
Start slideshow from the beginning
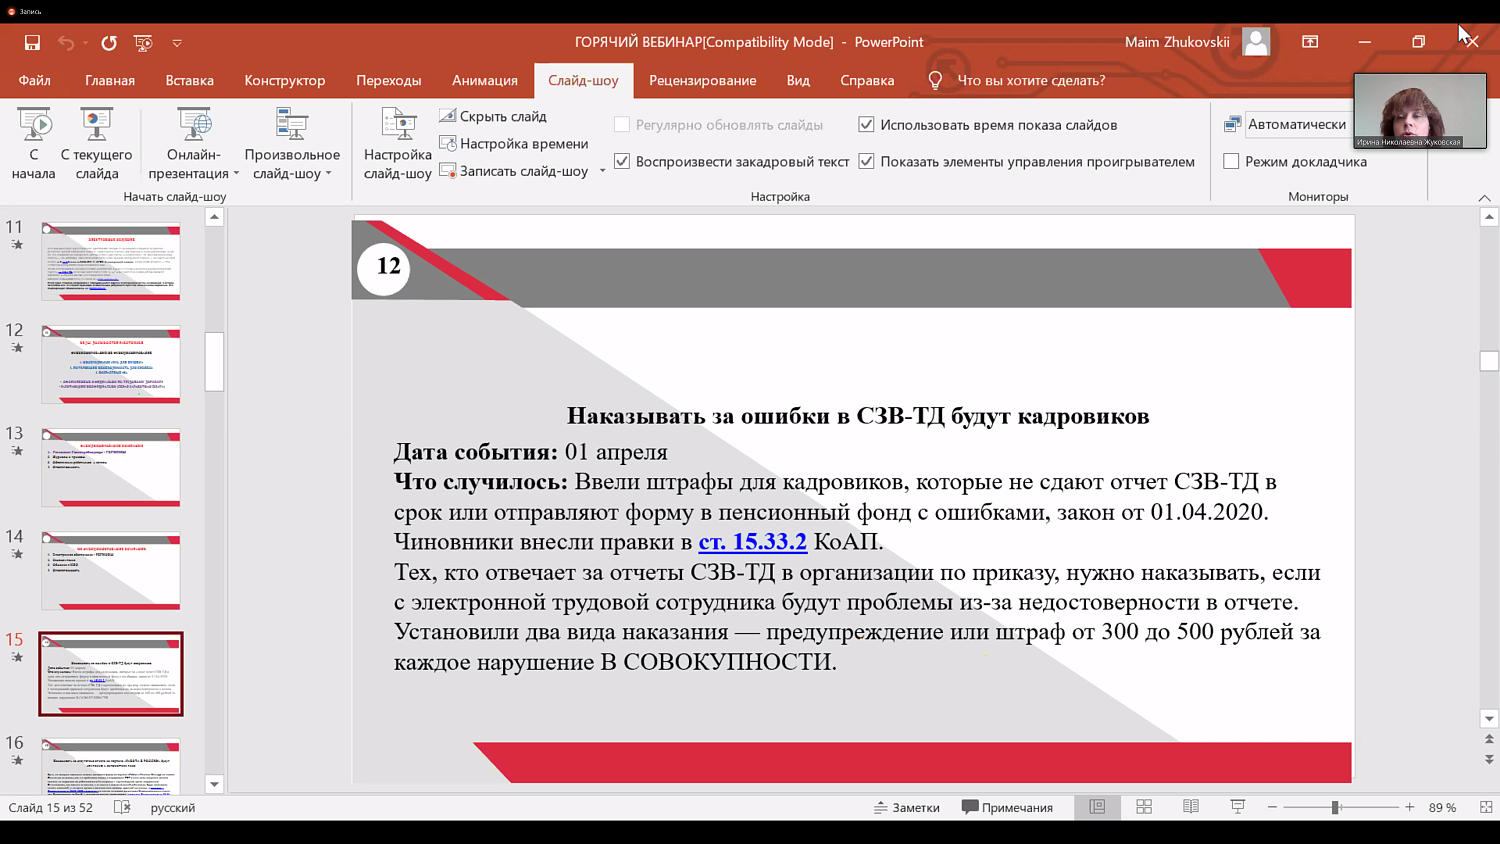click(x=34, y=144)
